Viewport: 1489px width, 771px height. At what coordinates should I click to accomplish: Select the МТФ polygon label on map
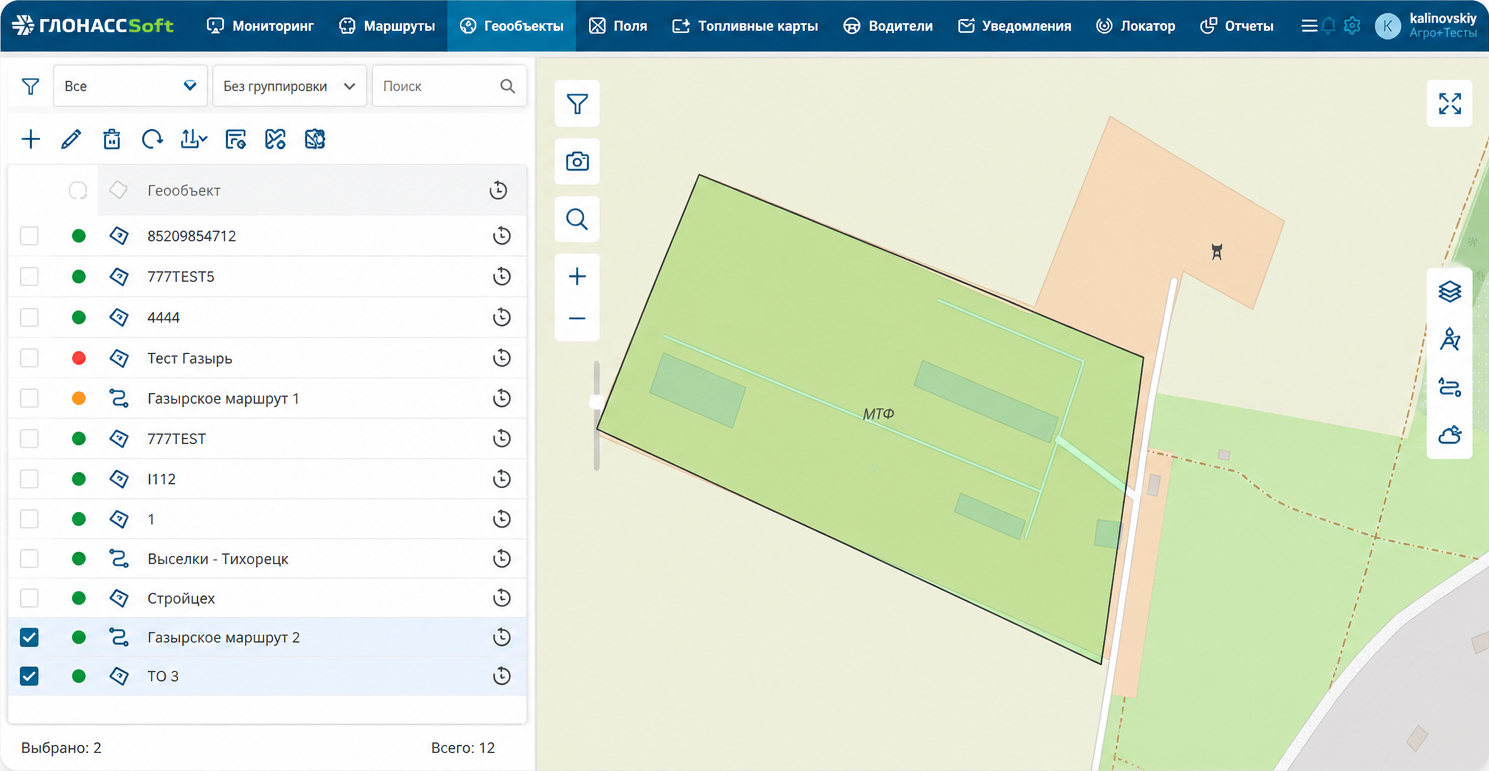(x=878, y=414)
